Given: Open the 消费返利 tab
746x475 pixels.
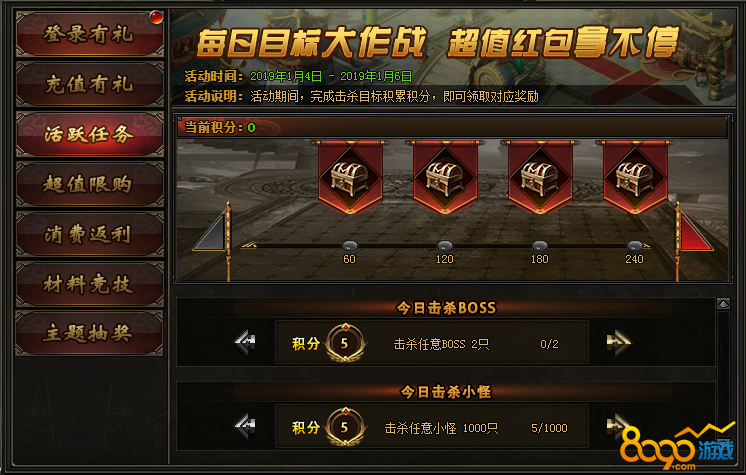Looking at the screenshot, I should pos(89,234).
